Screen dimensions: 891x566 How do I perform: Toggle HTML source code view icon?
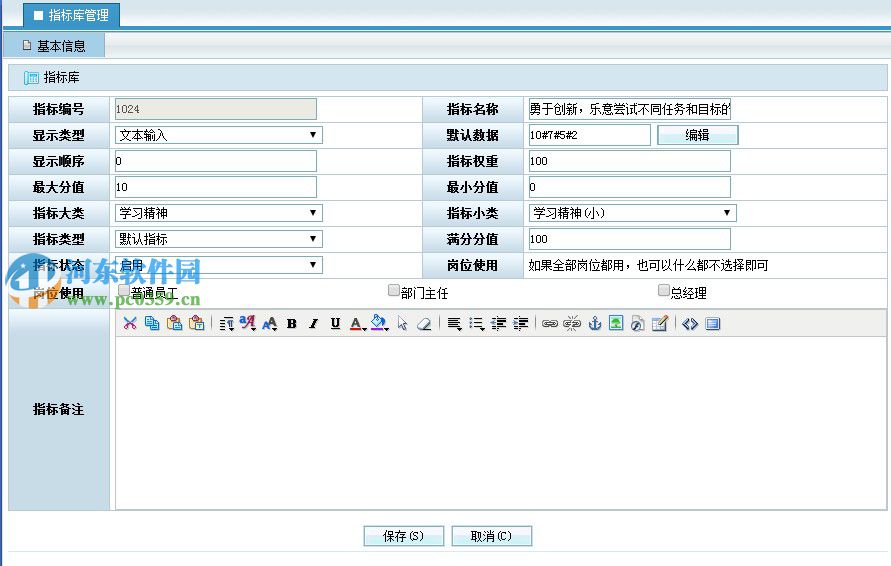pos(690,323)
